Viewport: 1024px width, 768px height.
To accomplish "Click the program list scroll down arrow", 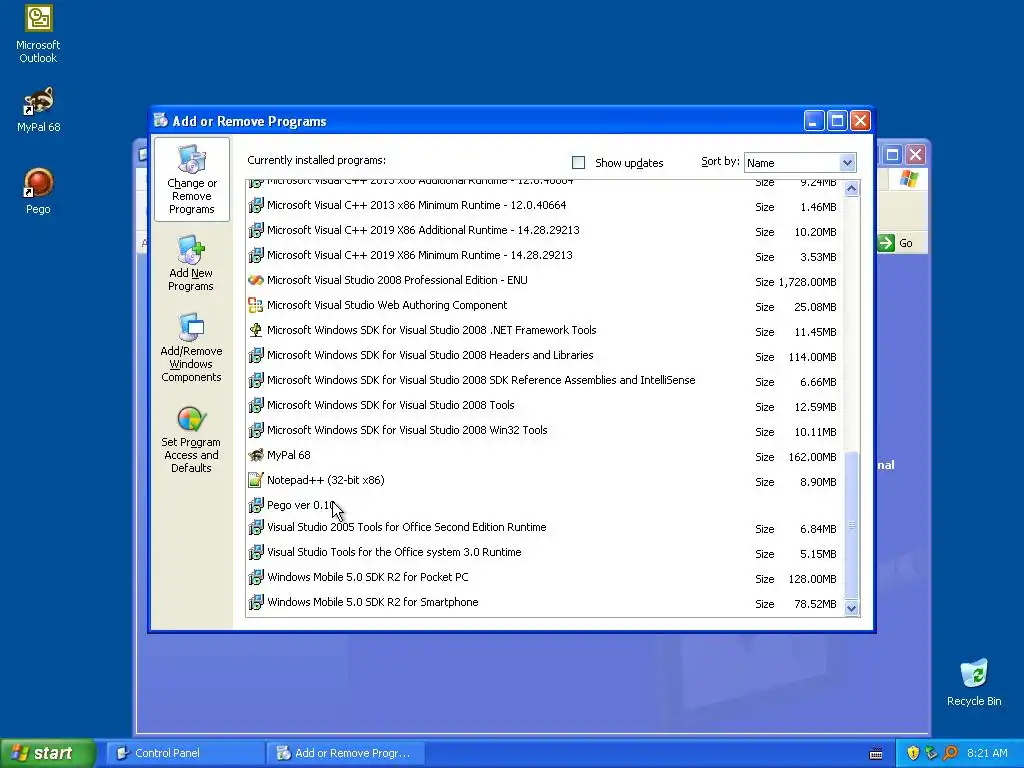I will pyautogui.click(x=851, y=608).
